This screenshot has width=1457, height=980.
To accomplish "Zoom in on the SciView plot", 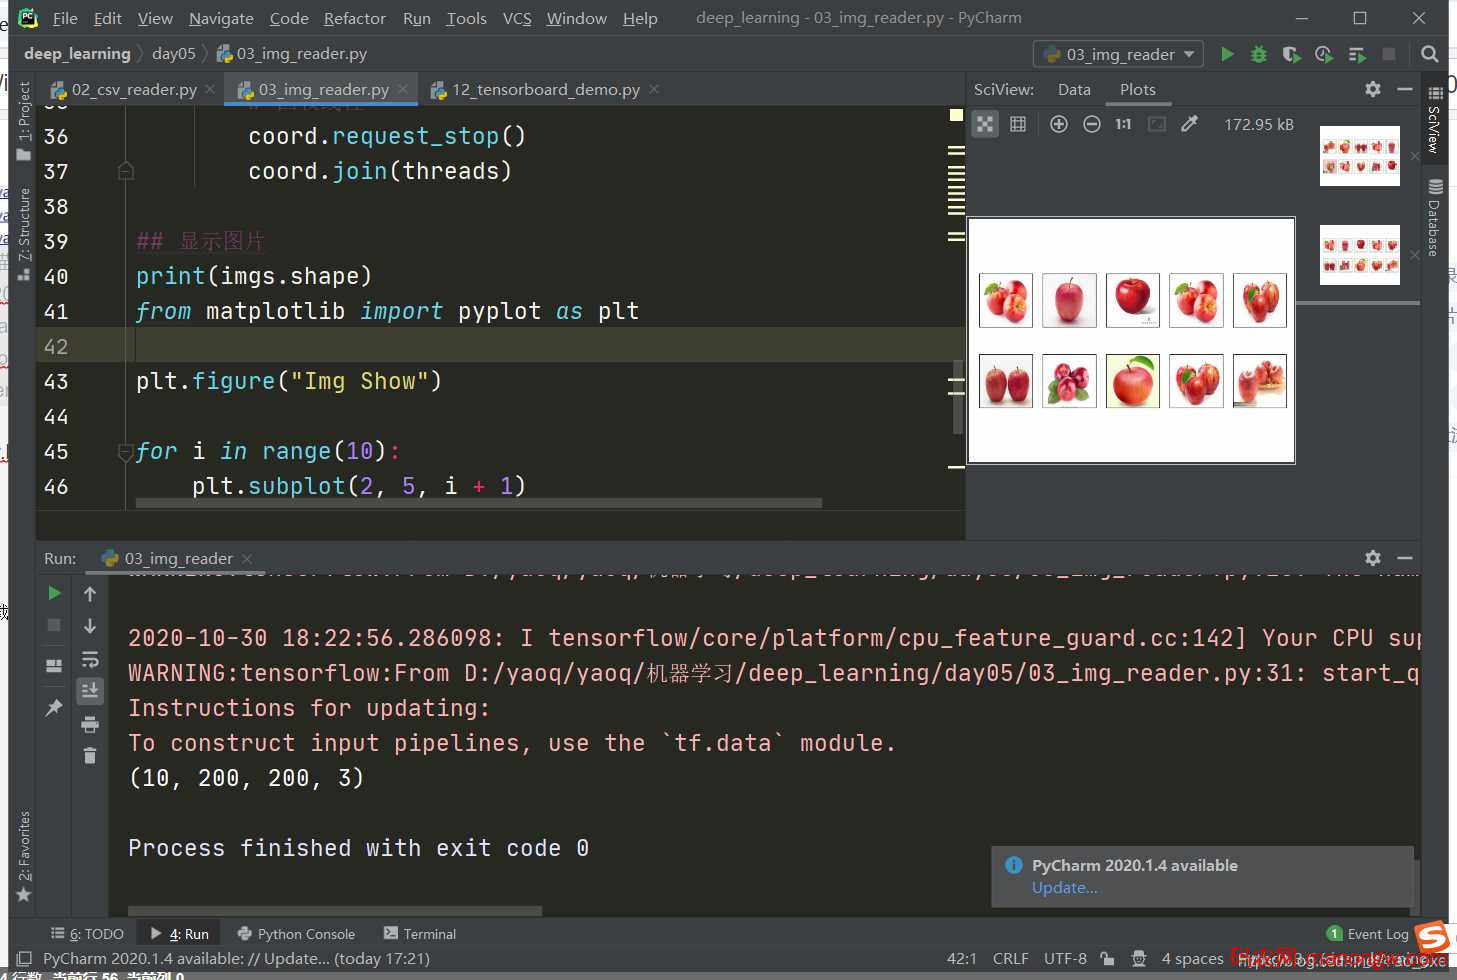I will coord(1059,124).
